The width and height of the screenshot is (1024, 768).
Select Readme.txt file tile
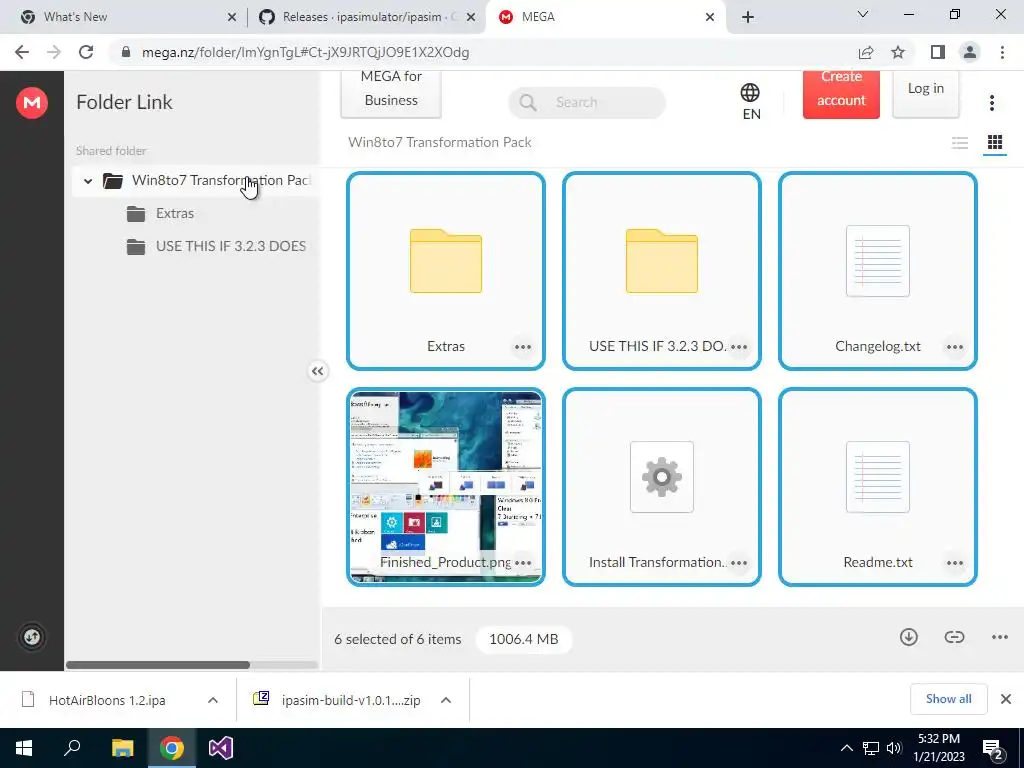(x=878, y=487)
